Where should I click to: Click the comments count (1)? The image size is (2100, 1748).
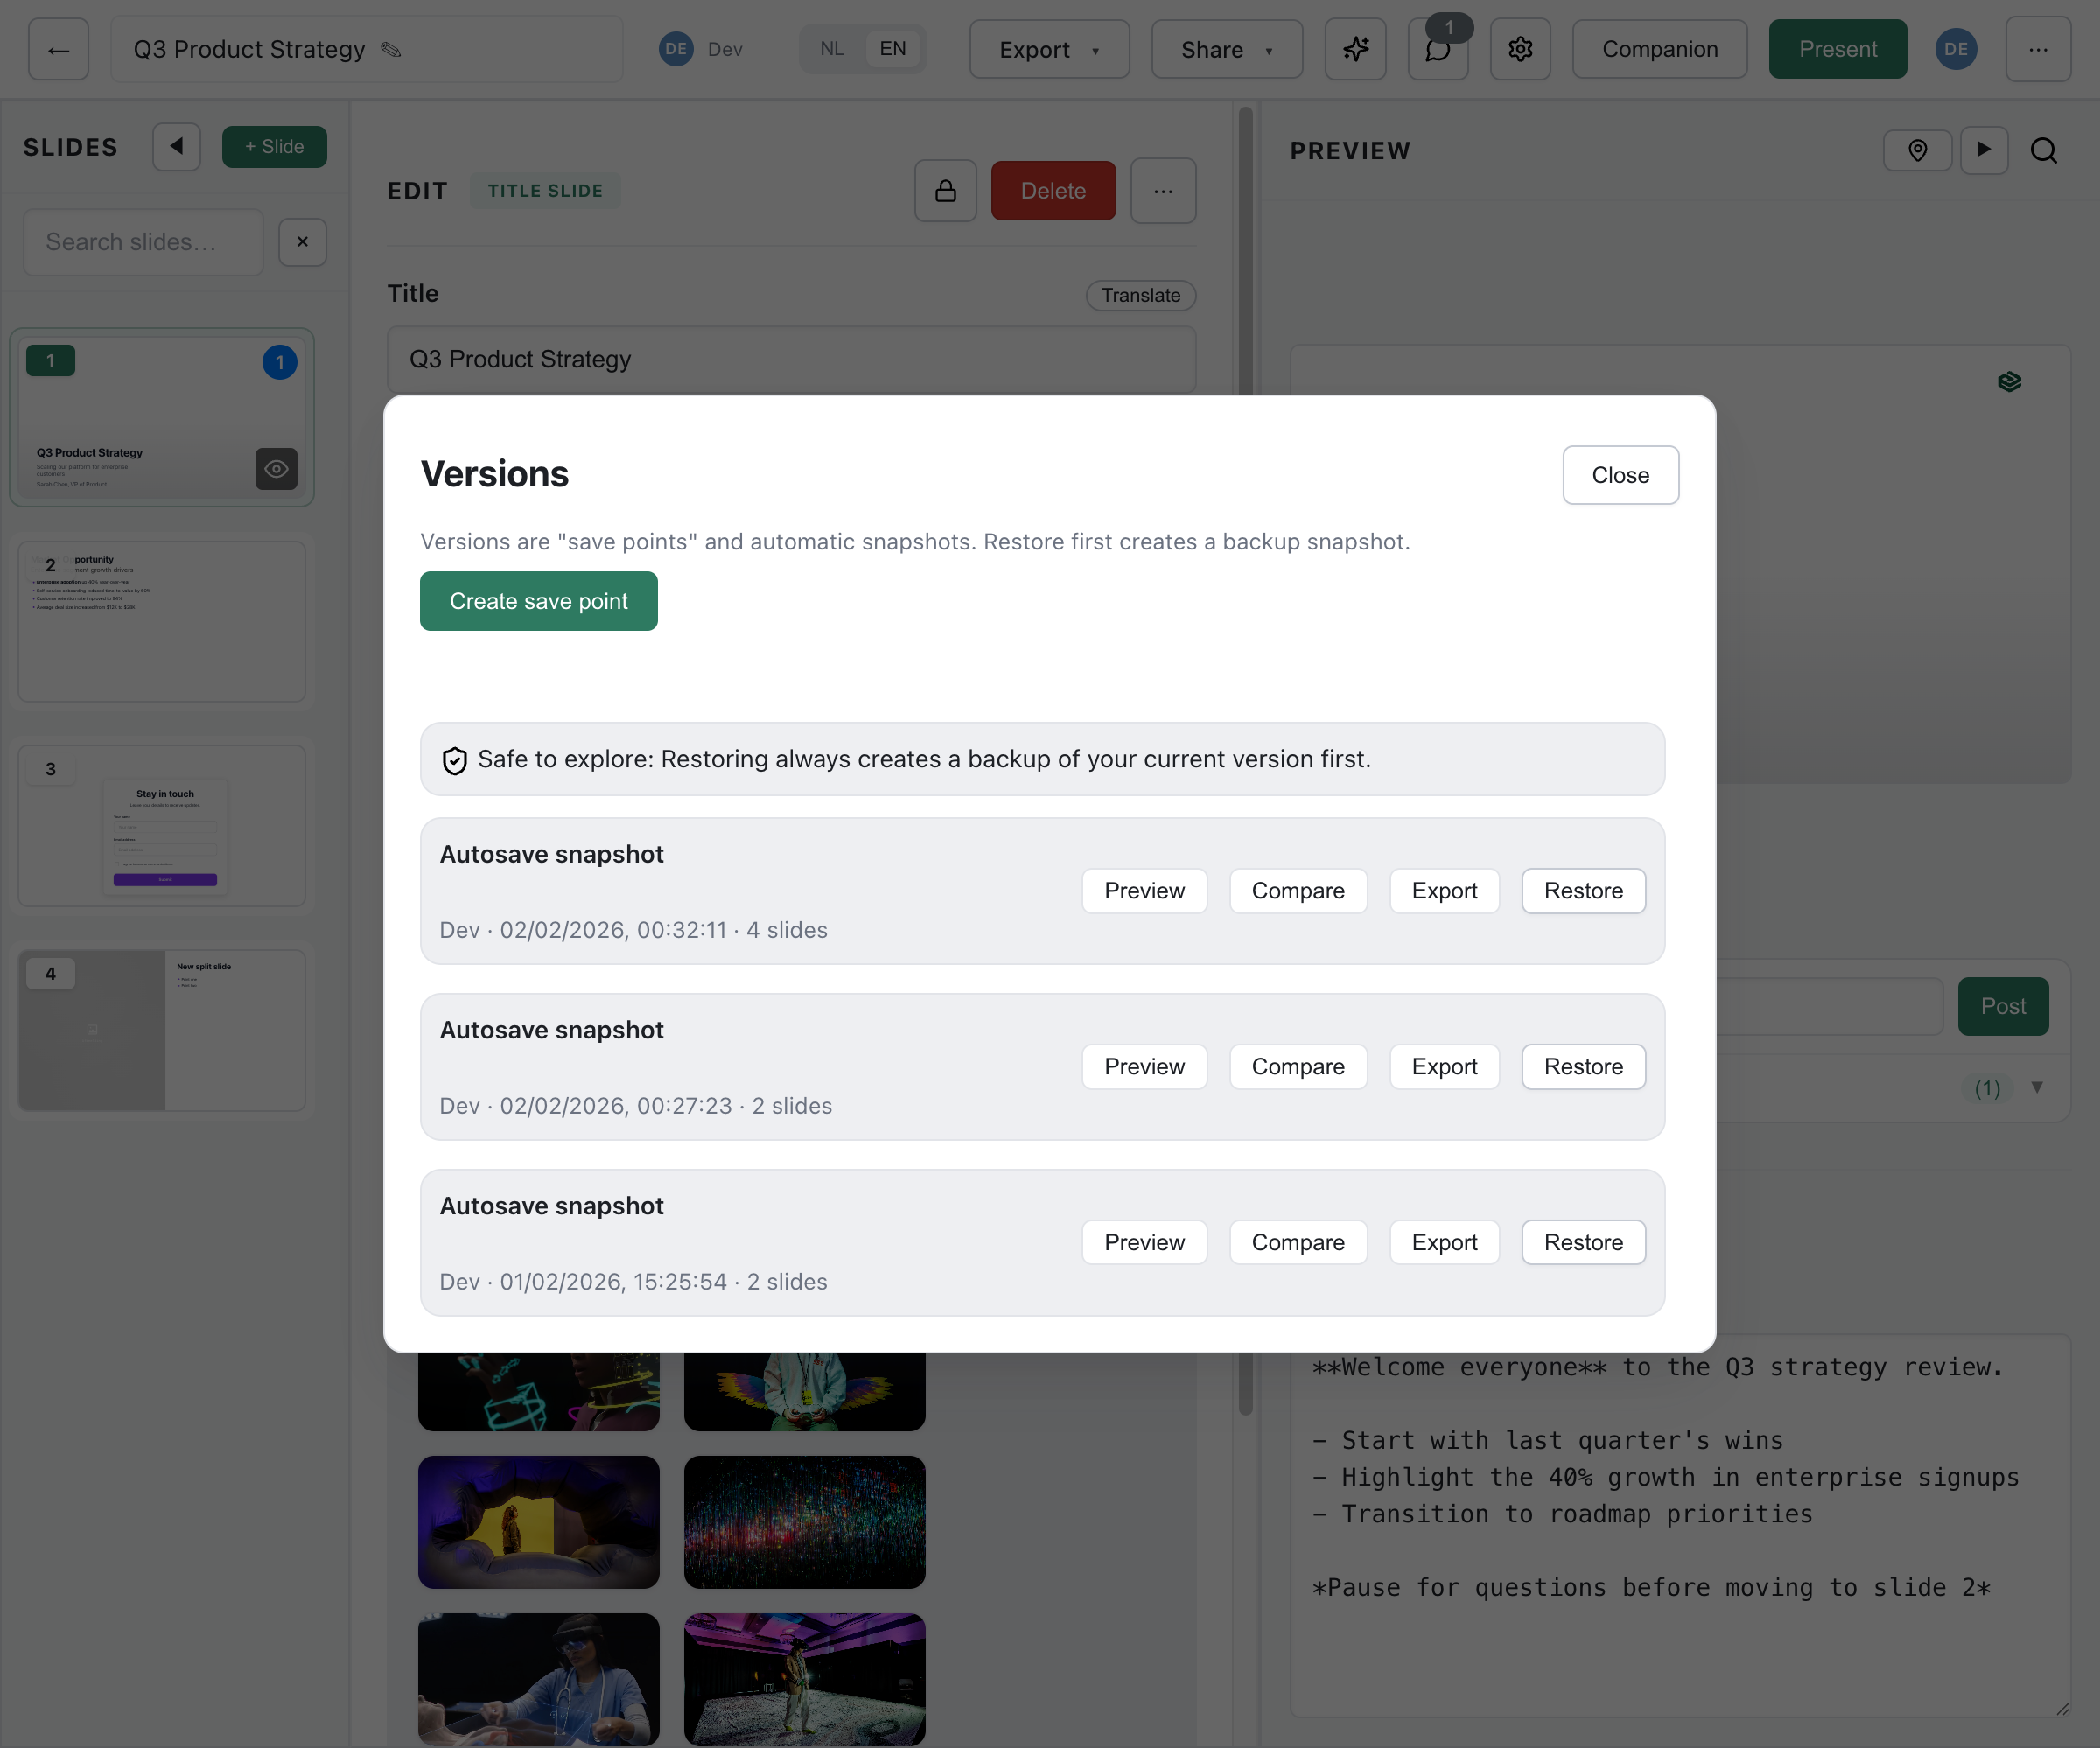(x=1987, y=1088)
